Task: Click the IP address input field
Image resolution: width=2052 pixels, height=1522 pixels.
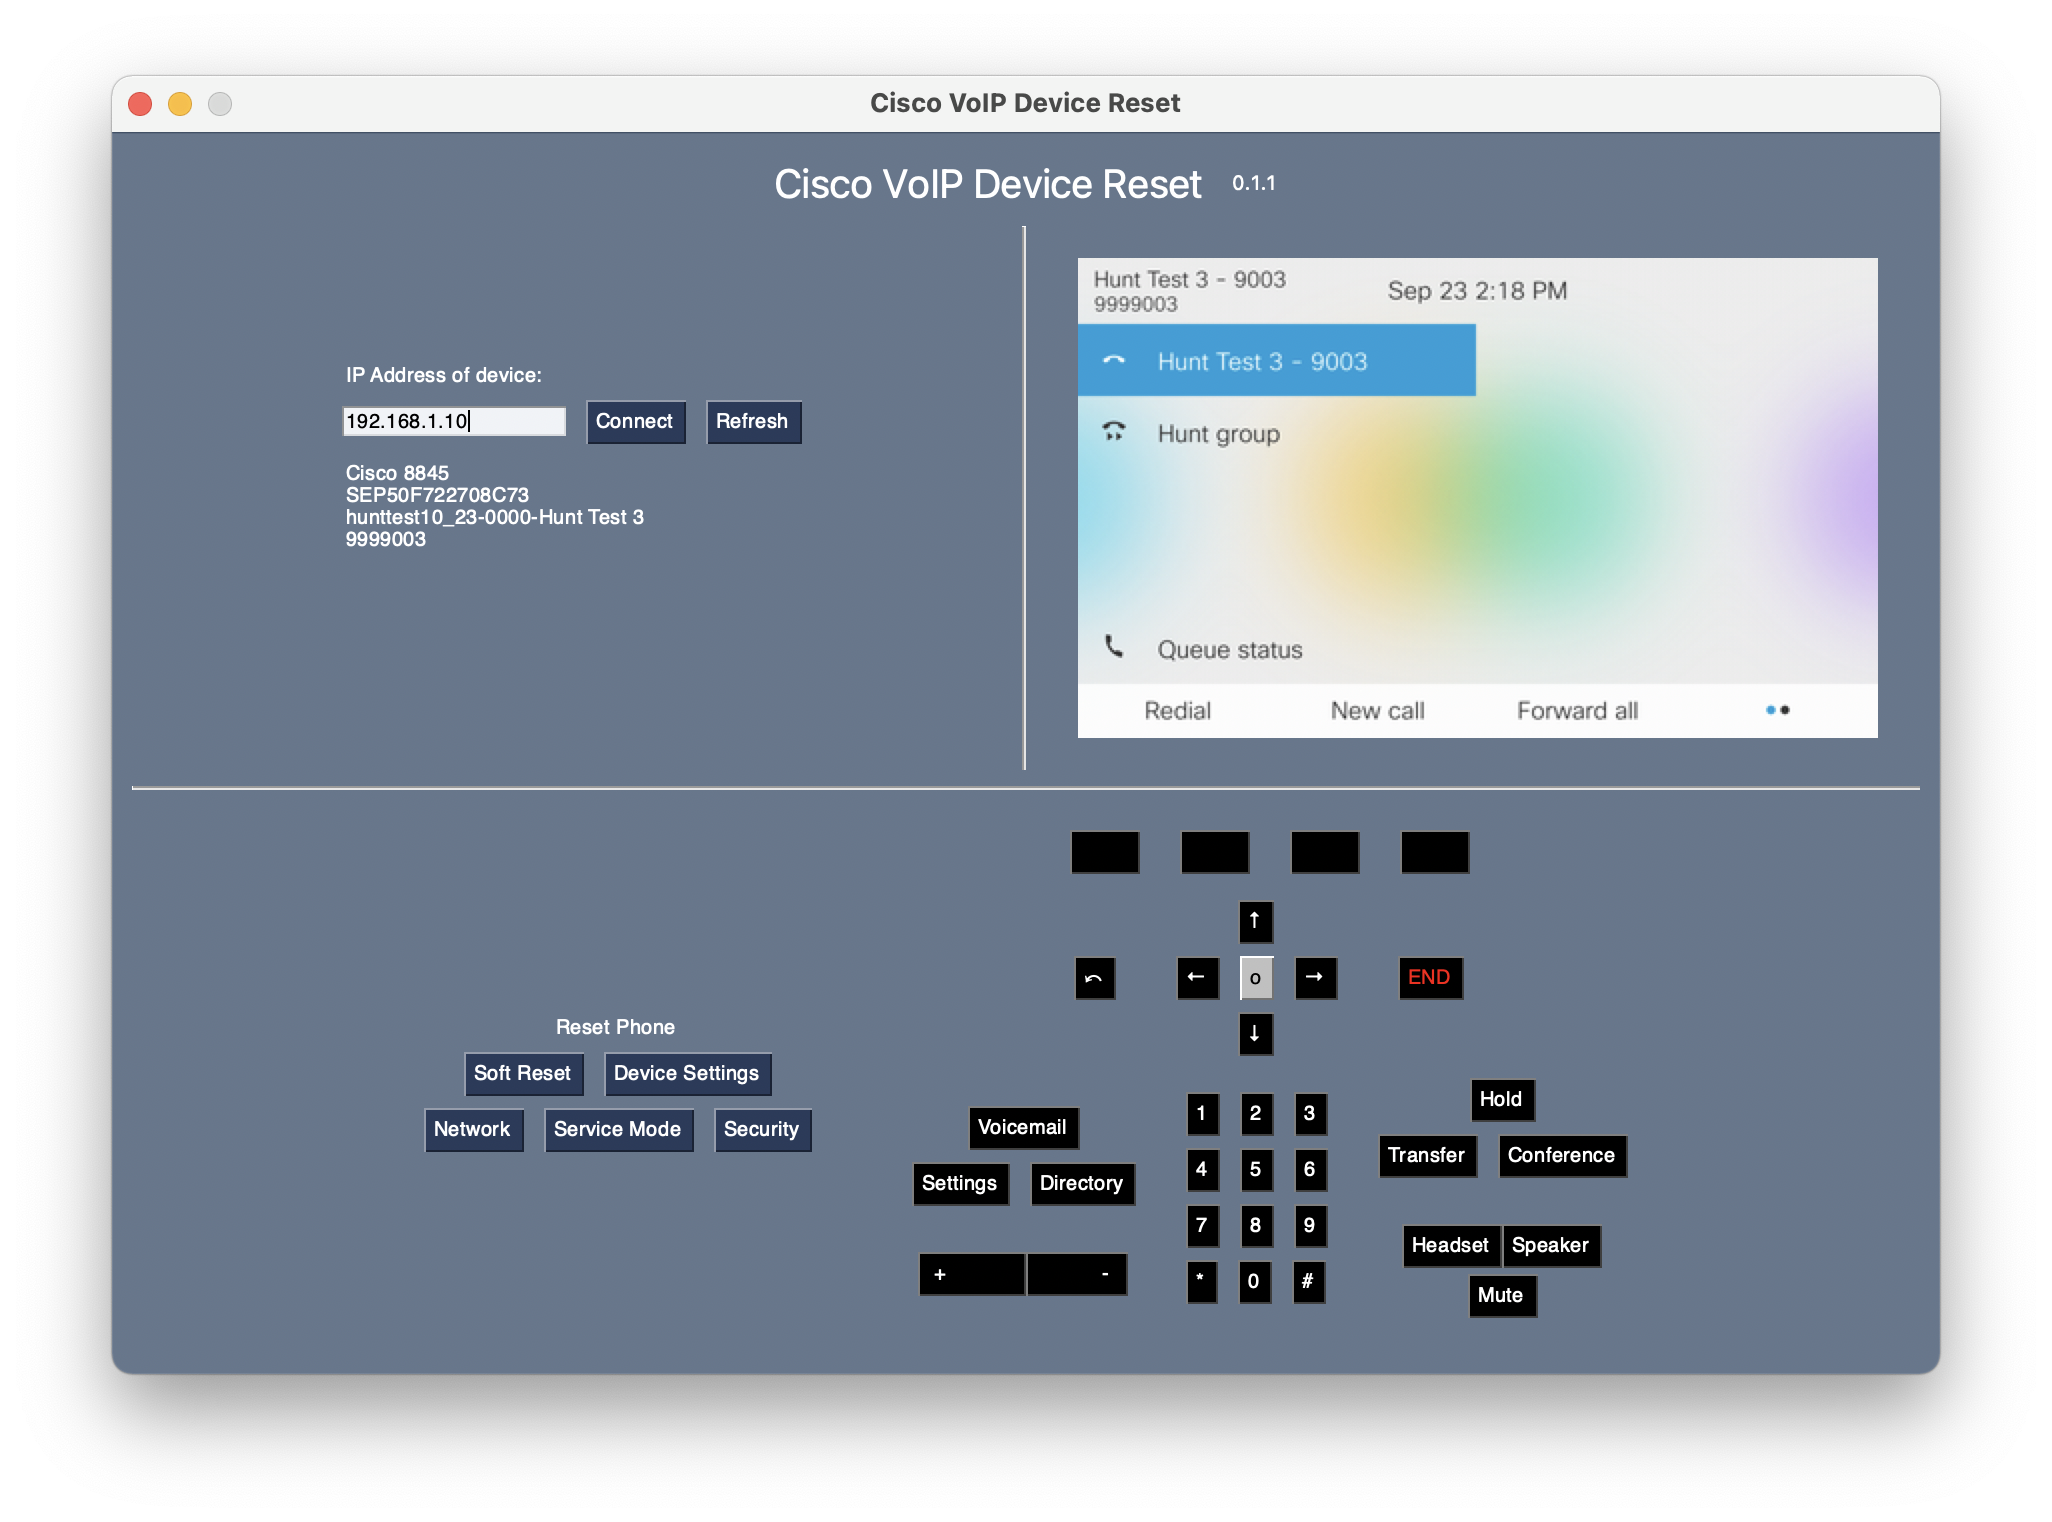Action: (x=454, y=421)
